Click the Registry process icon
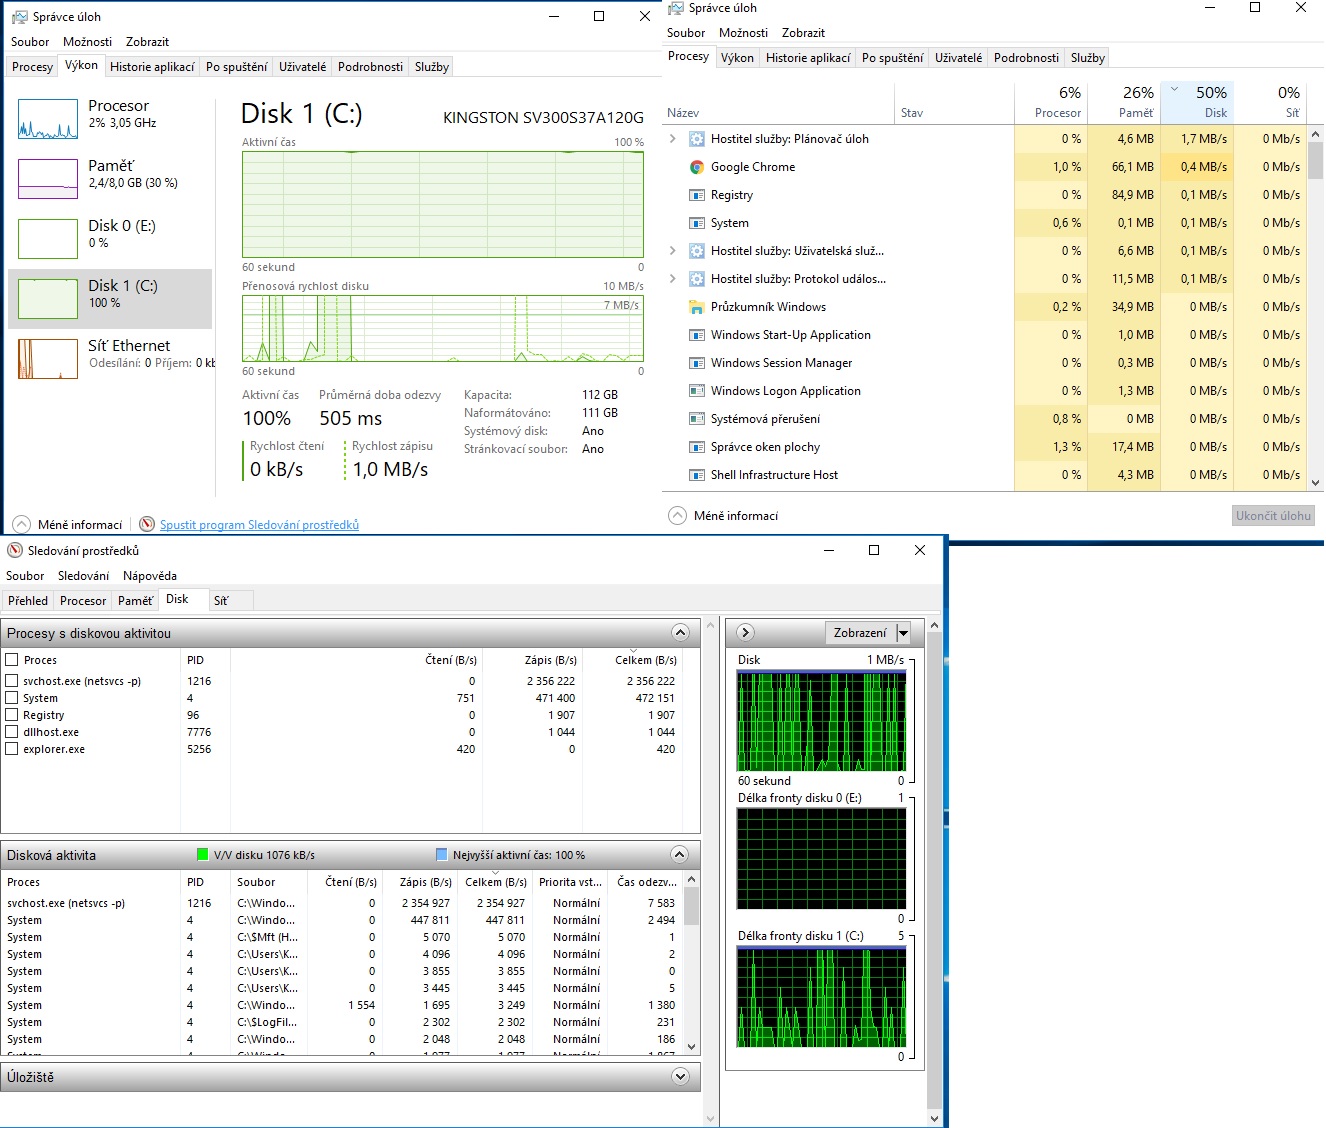1326x1128 pixels. 697,195
